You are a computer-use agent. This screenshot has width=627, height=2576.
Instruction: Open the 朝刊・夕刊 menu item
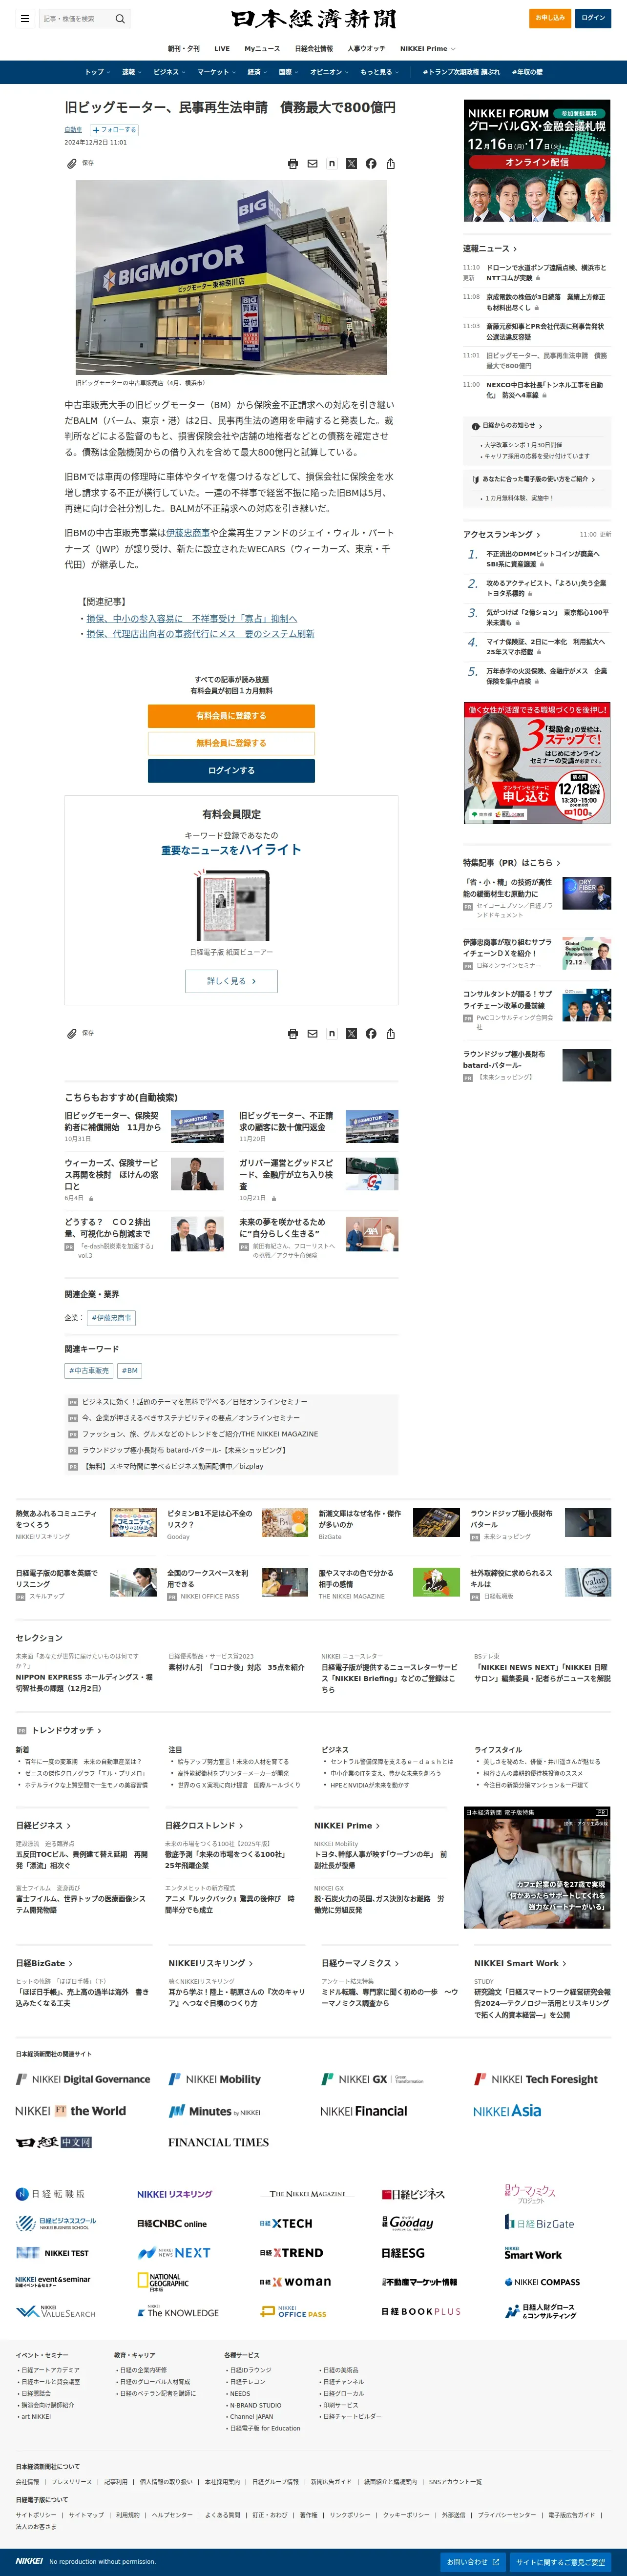(183, 48)
